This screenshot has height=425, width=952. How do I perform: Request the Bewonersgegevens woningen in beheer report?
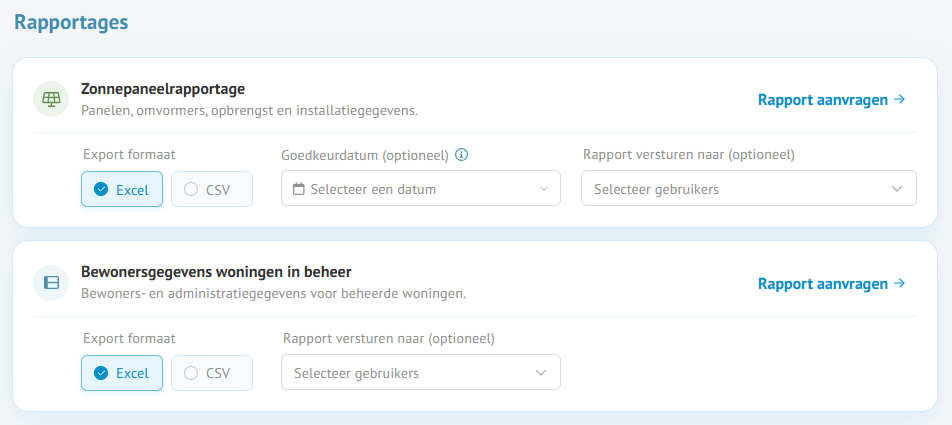(831, 284)
